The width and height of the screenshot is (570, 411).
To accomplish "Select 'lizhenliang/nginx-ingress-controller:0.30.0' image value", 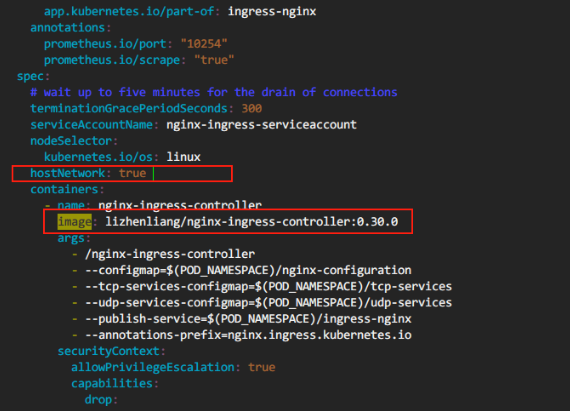I will tap(252, 222).
